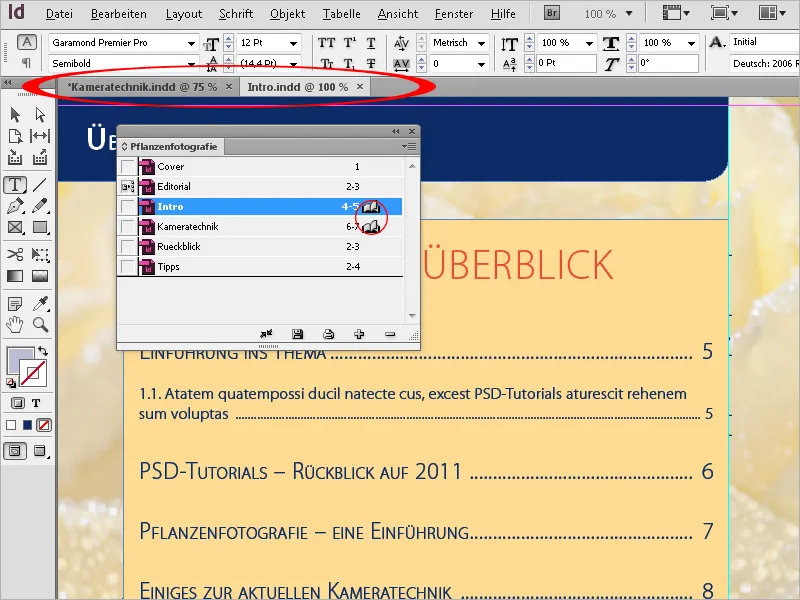
Task: Pick the Pen tool
Action: pos(15,206)
